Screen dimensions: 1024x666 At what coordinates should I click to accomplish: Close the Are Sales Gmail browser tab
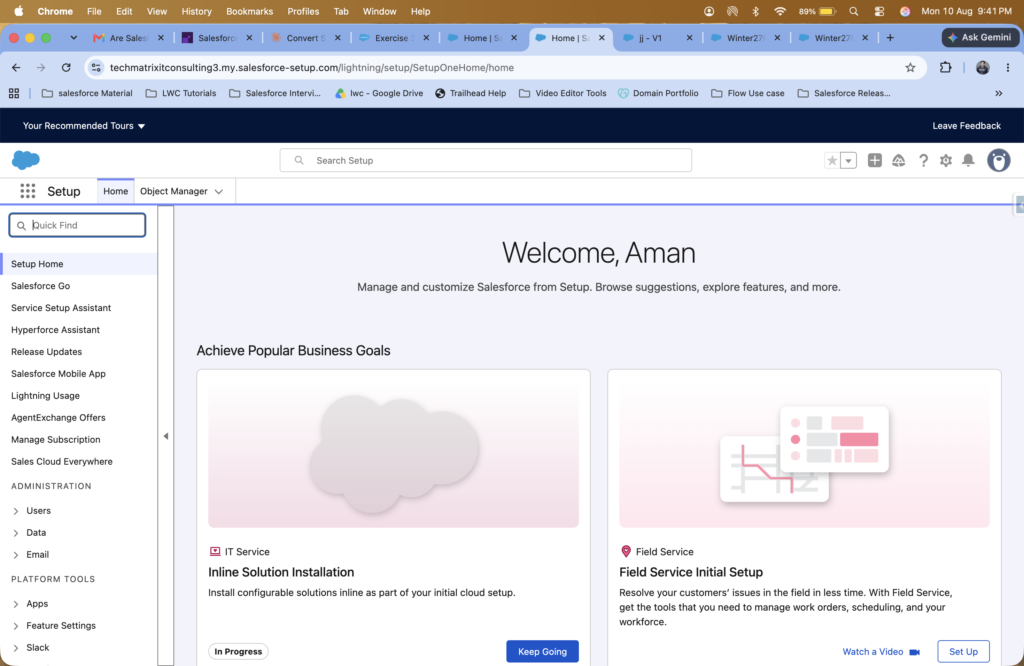click(161, 38)
